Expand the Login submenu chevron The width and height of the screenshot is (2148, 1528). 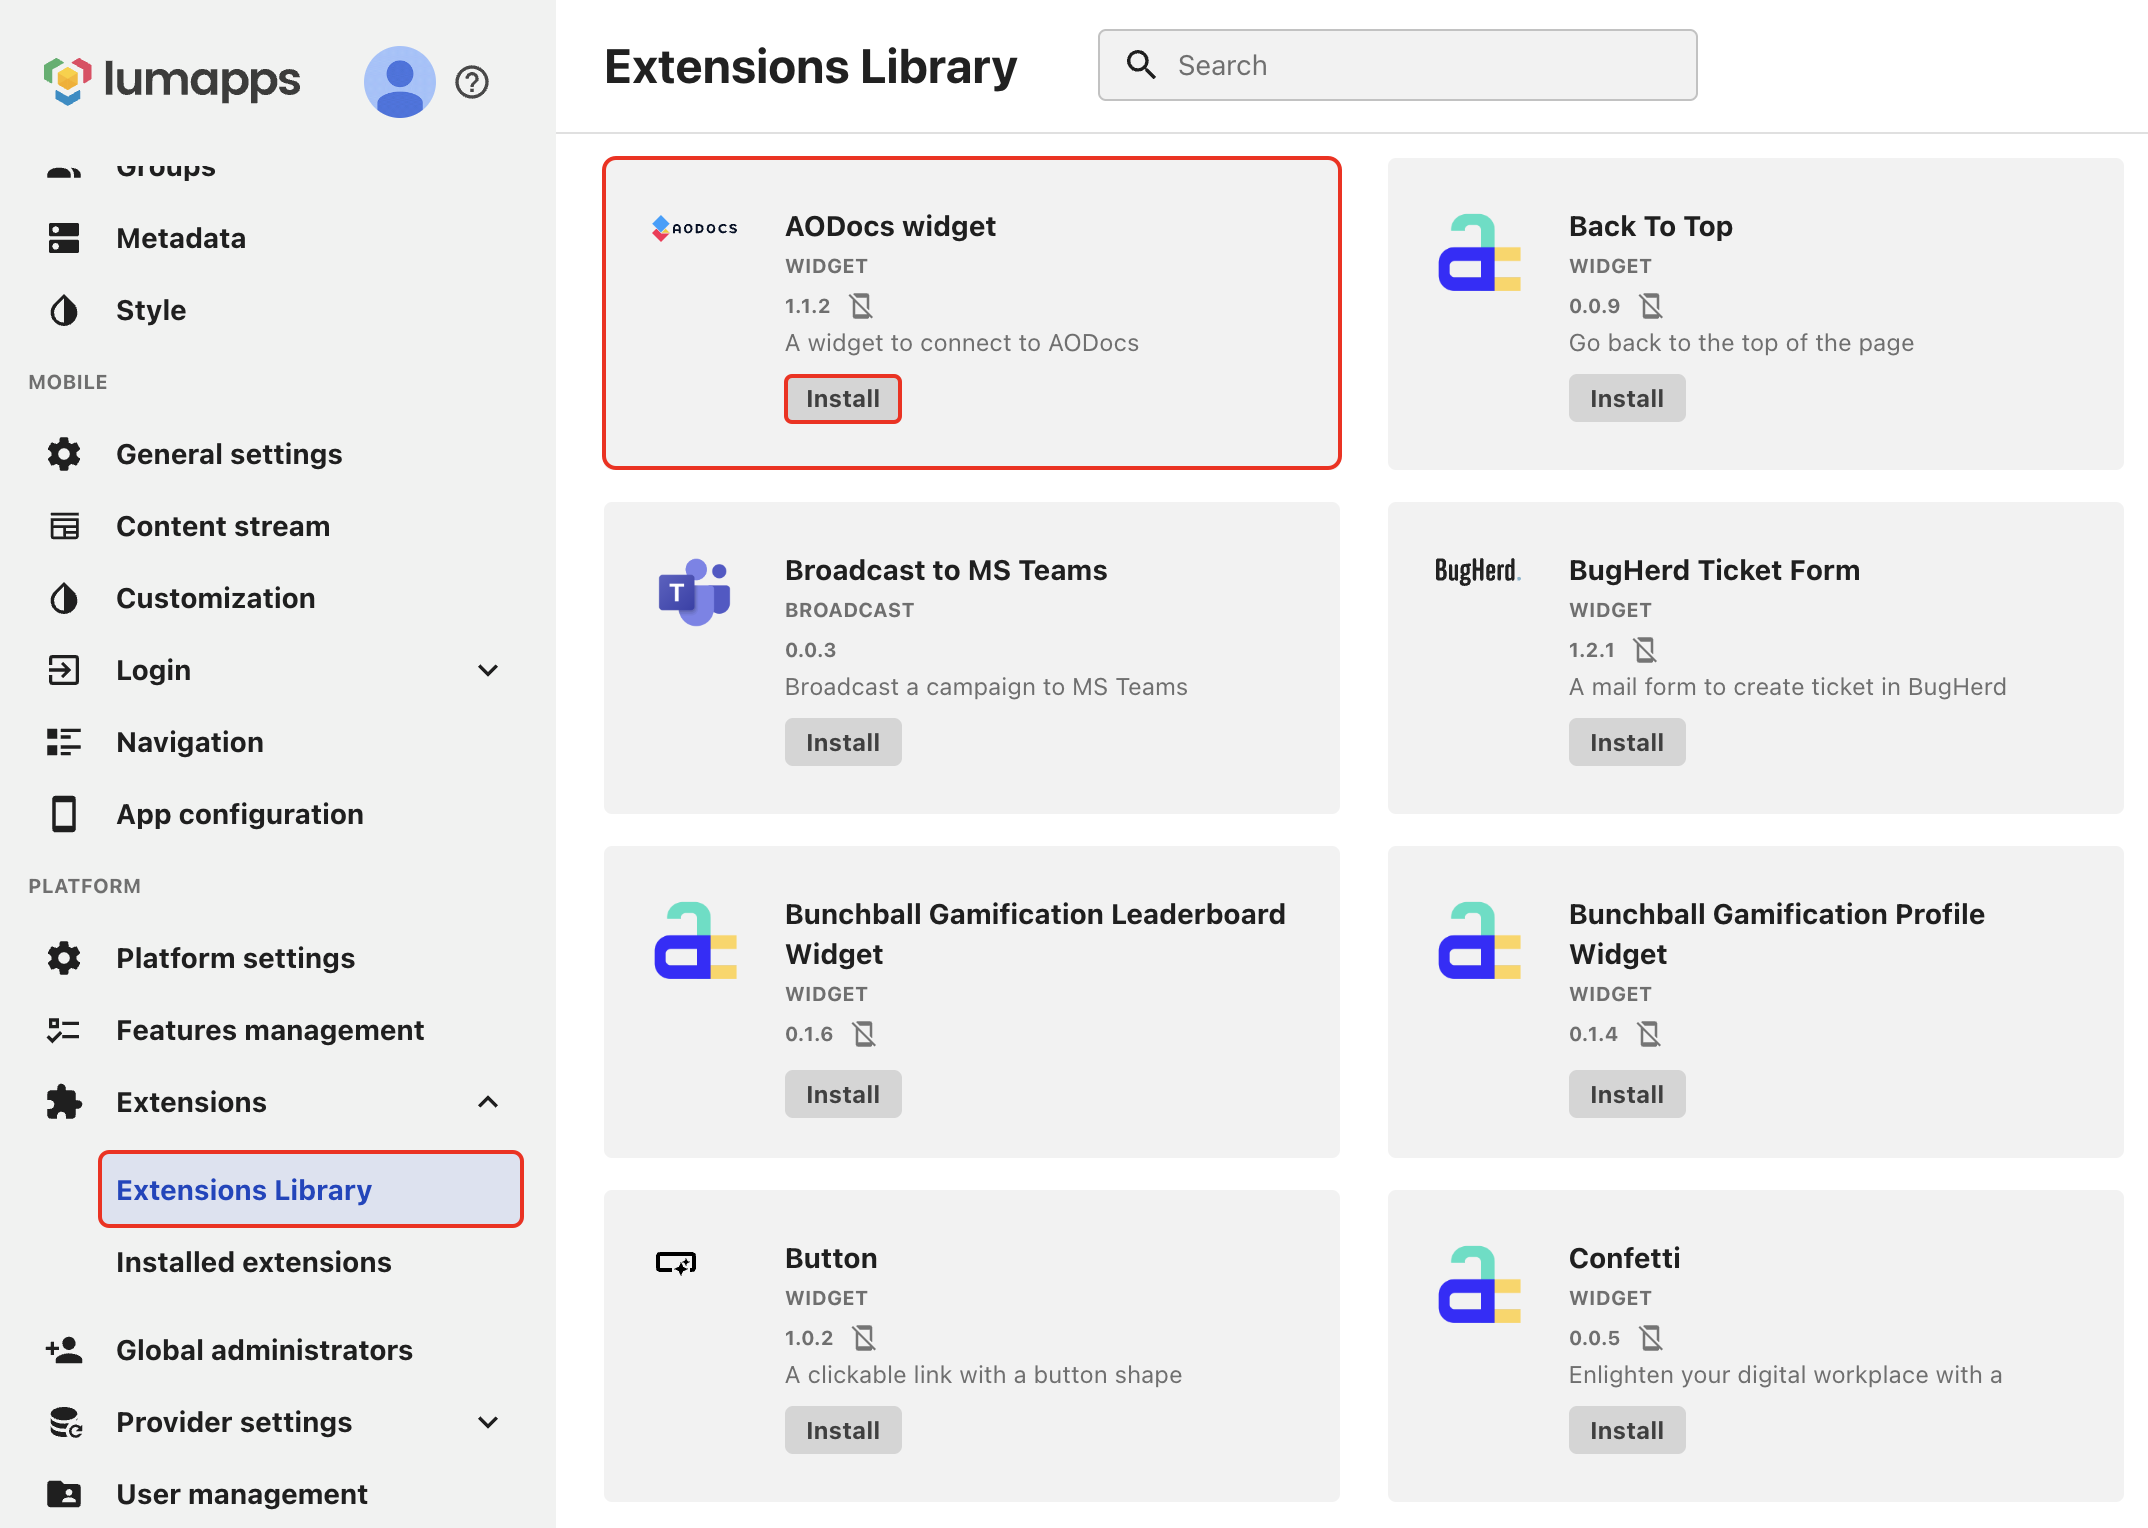[488, 670]
